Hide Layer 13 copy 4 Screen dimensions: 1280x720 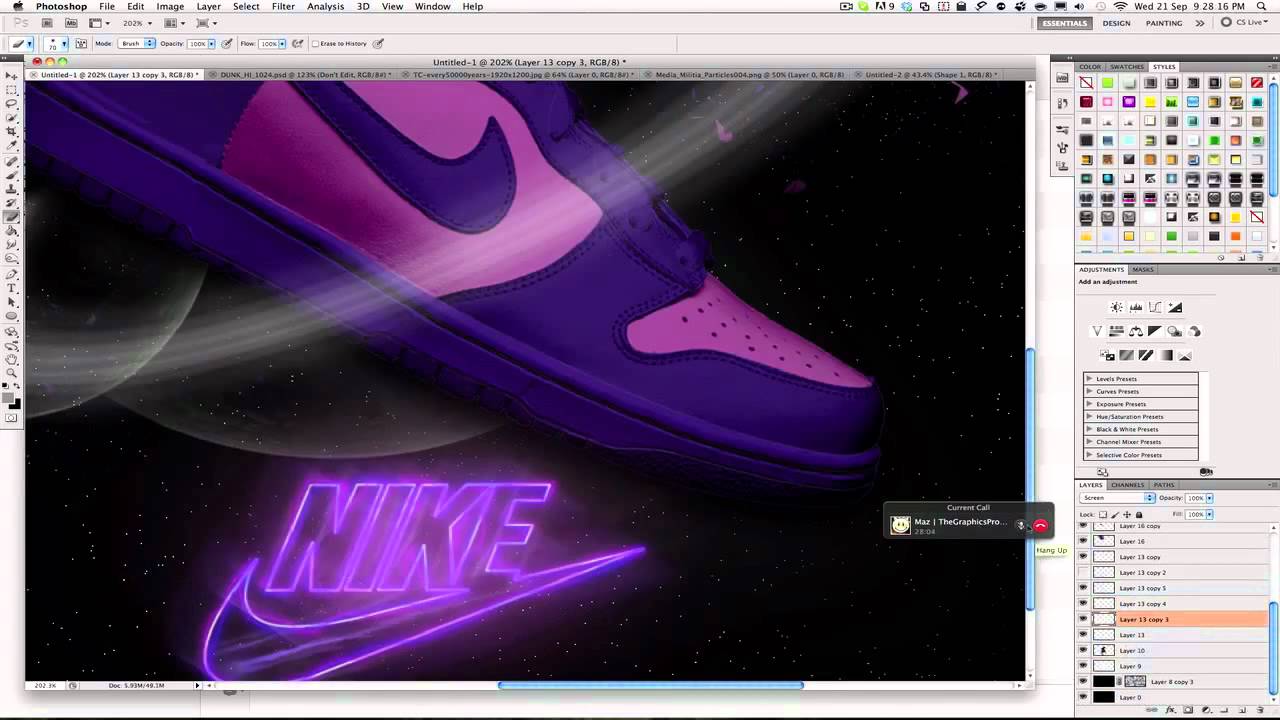(1083, 604)
